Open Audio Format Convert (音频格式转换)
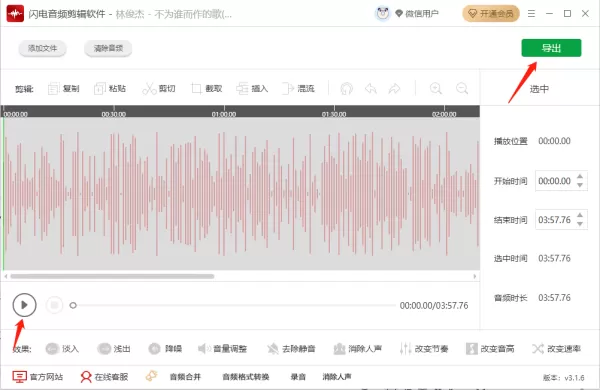Viewport: 600px width, 390px height. (x=246, y=377)
